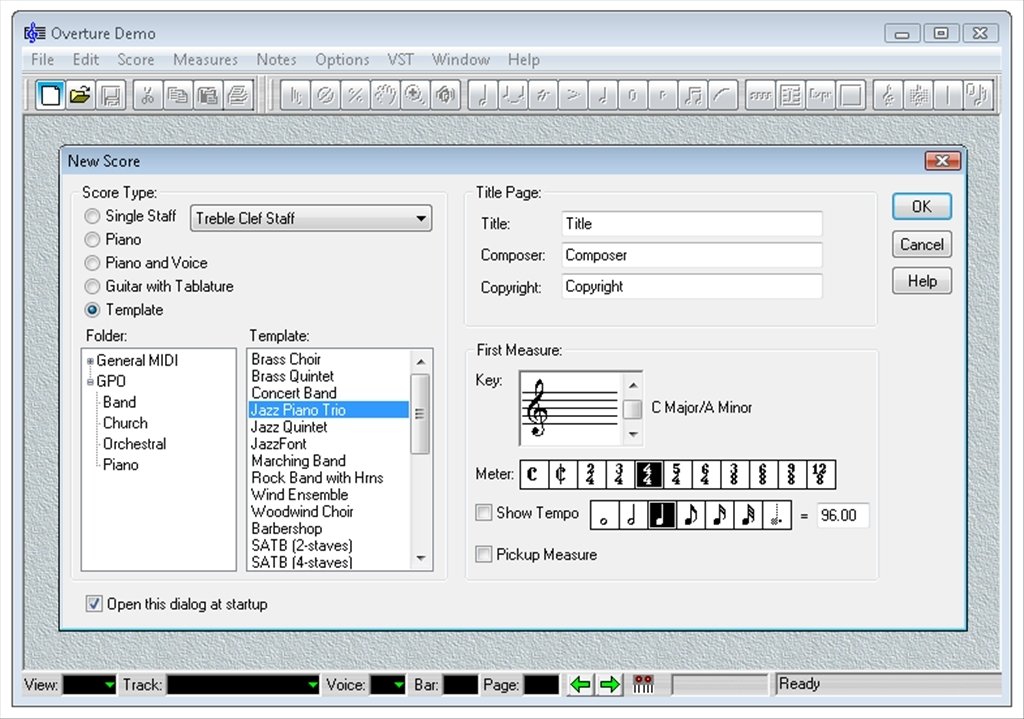Select the speaker scrub tool
The height and width of the screenshot is (719, 1024).
(x=445, y=95)
